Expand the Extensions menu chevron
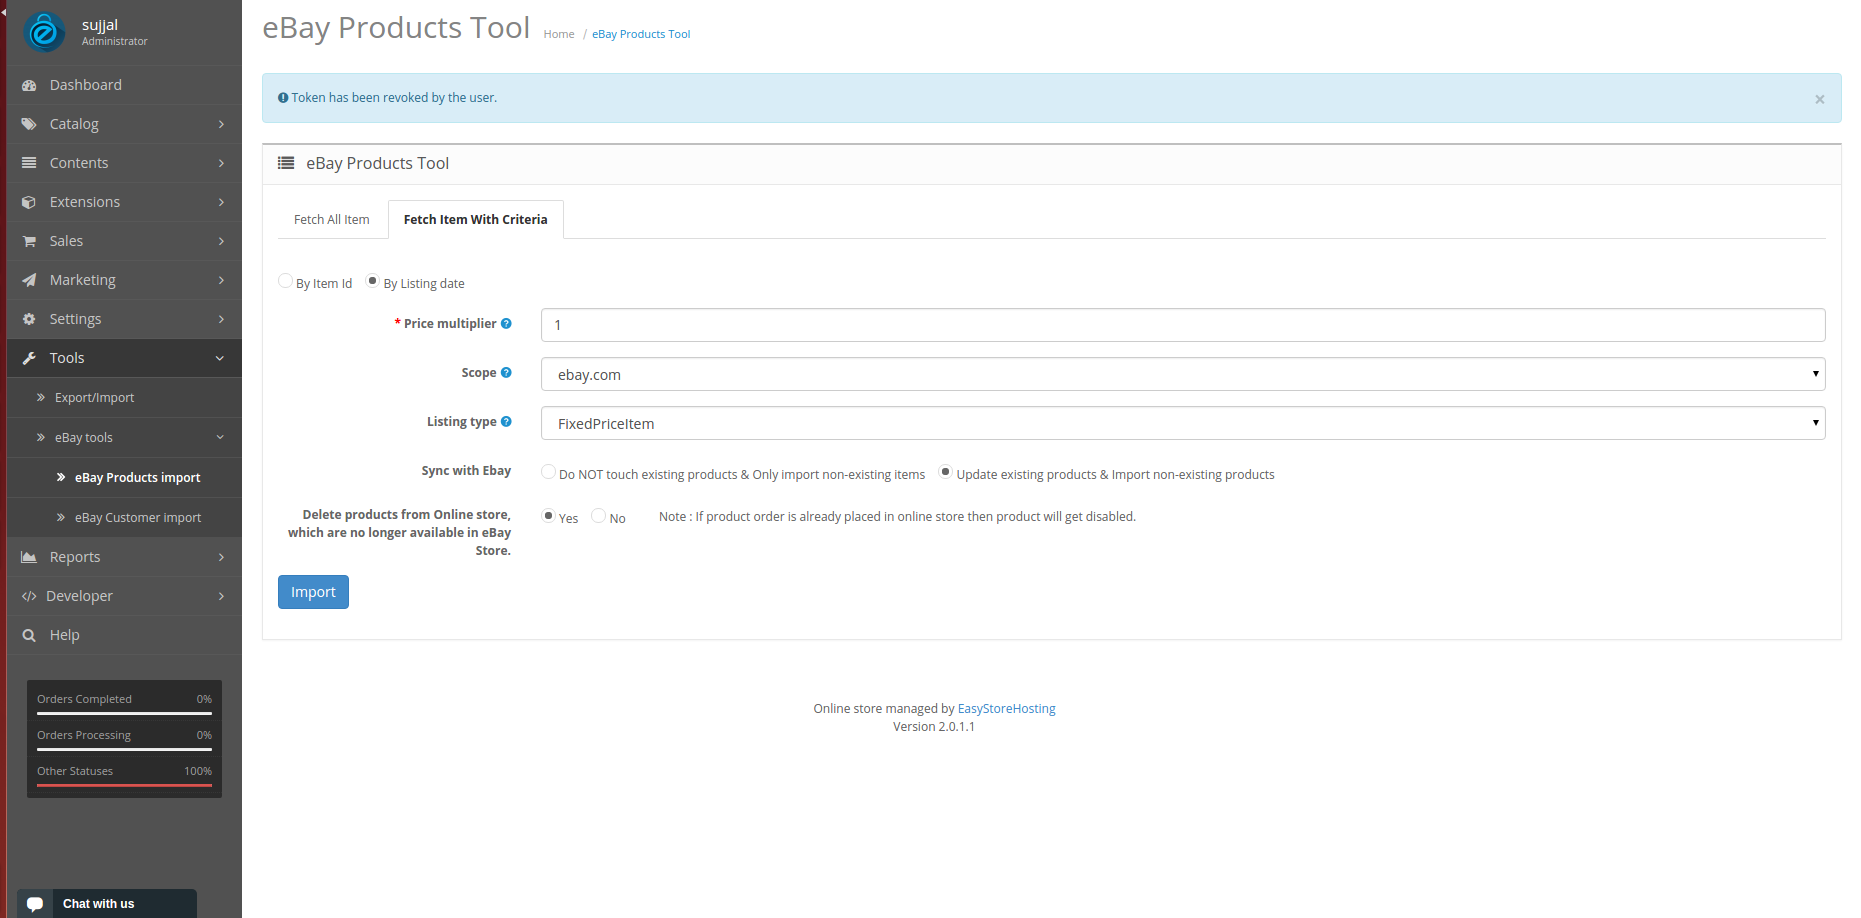Viewport: 1861px width, 918px height. [221, 202]
